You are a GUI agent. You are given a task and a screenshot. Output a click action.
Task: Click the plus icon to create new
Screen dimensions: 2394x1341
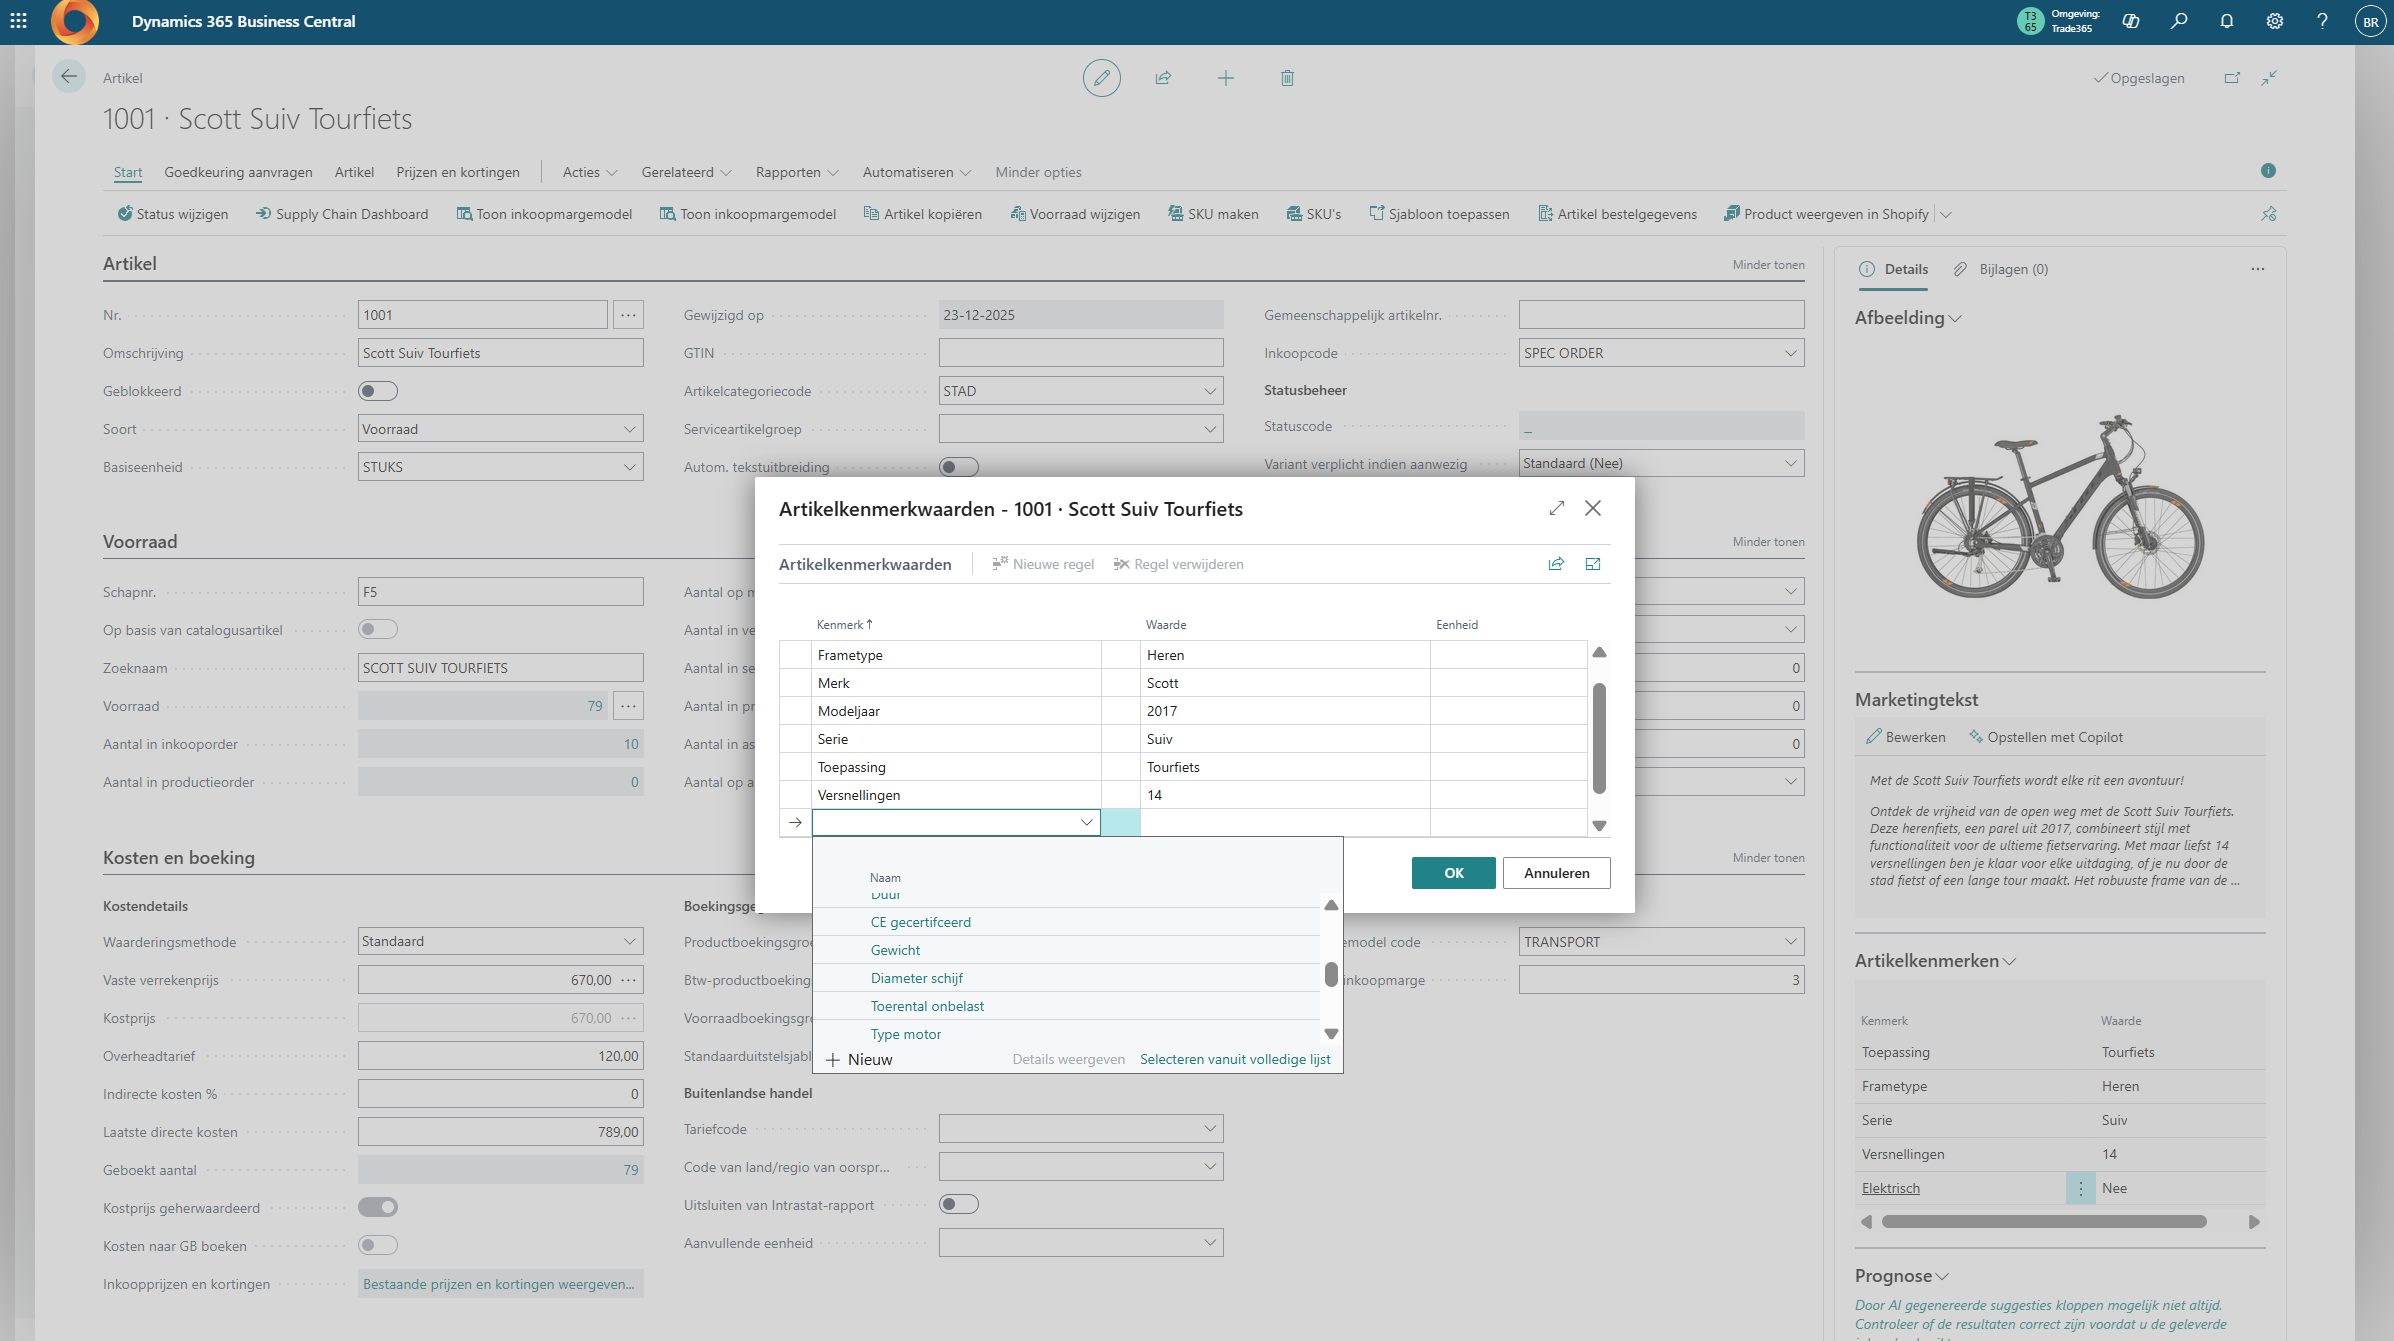(1225, 78)
